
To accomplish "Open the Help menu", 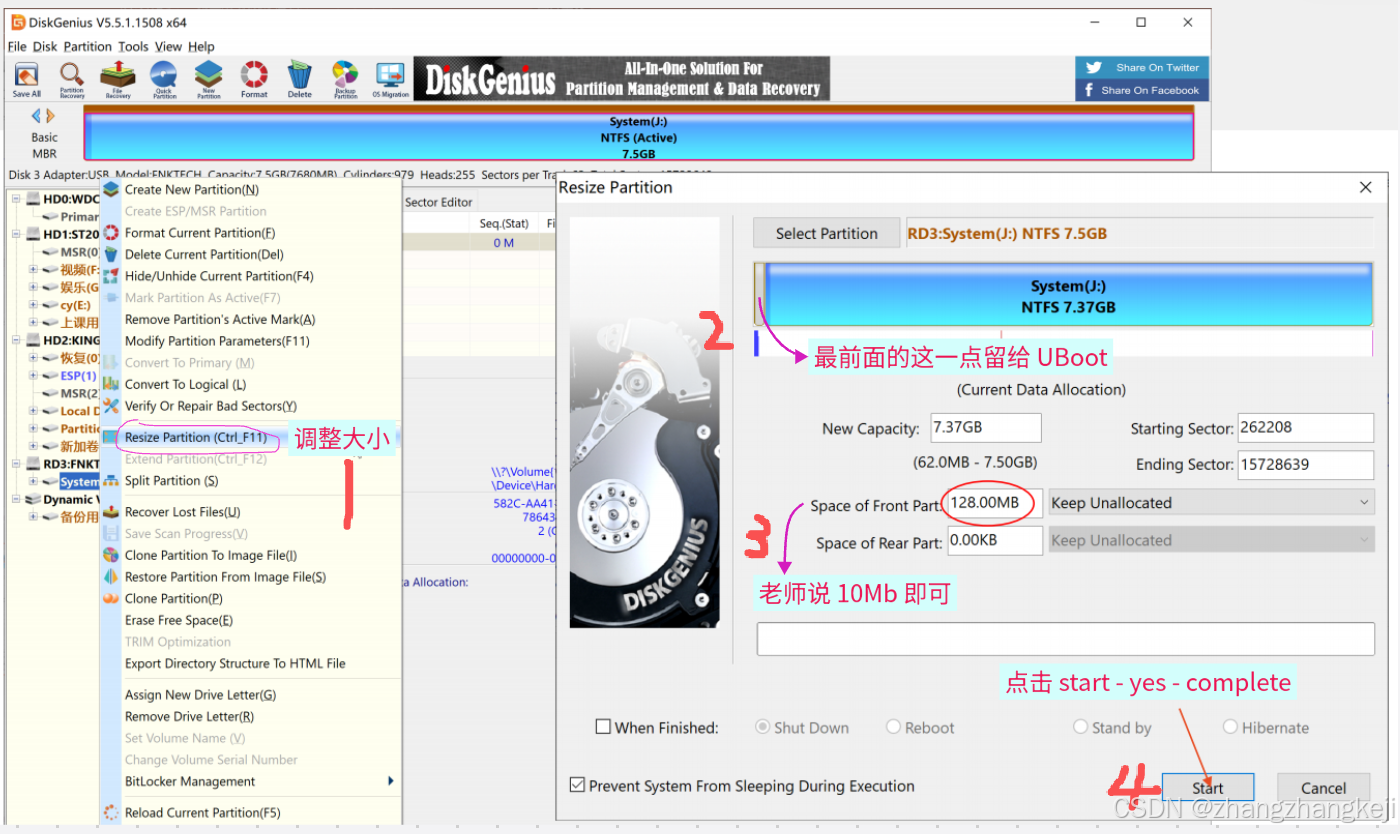I will pyautogui.click(x=201, y=46).
